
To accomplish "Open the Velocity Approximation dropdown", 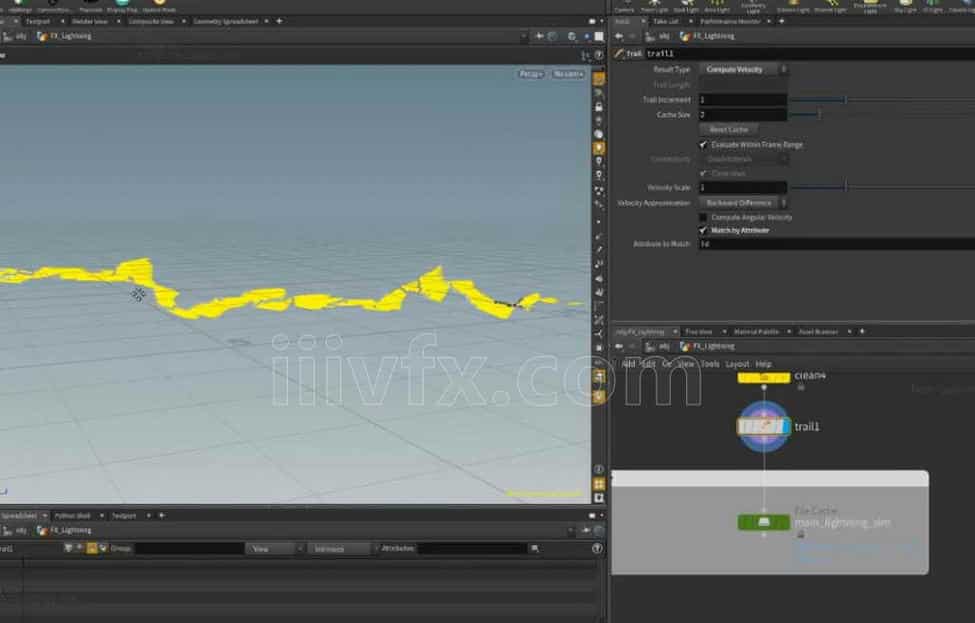I will 744,203.
